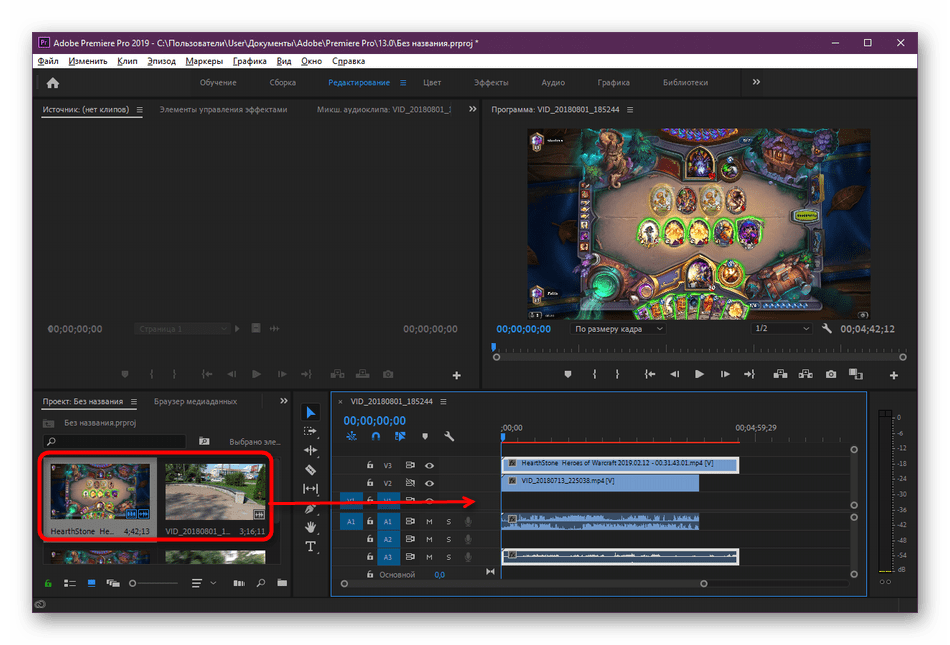This screenshot has width=950, height=645.
Task: Mute audio track A1
Action: 429,521
